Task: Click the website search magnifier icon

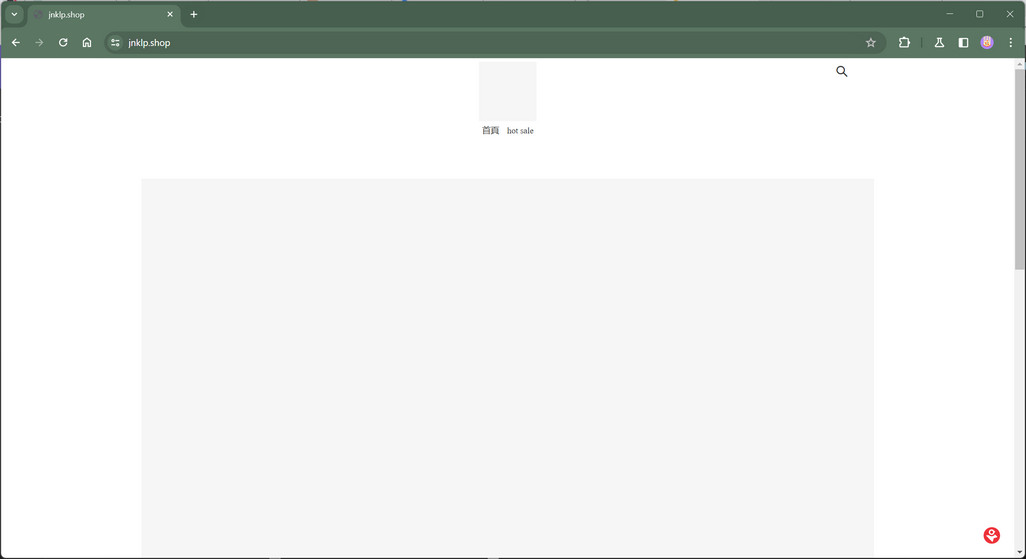Action: coord(841,71)
